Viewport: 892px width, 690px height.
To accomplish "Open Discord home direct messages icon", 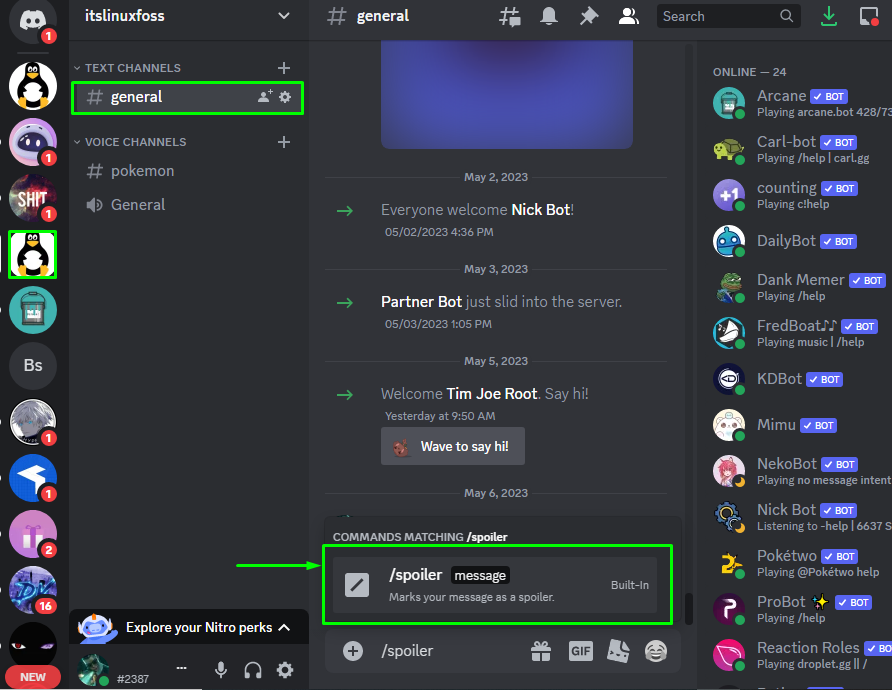I will [x=33, y=20].
